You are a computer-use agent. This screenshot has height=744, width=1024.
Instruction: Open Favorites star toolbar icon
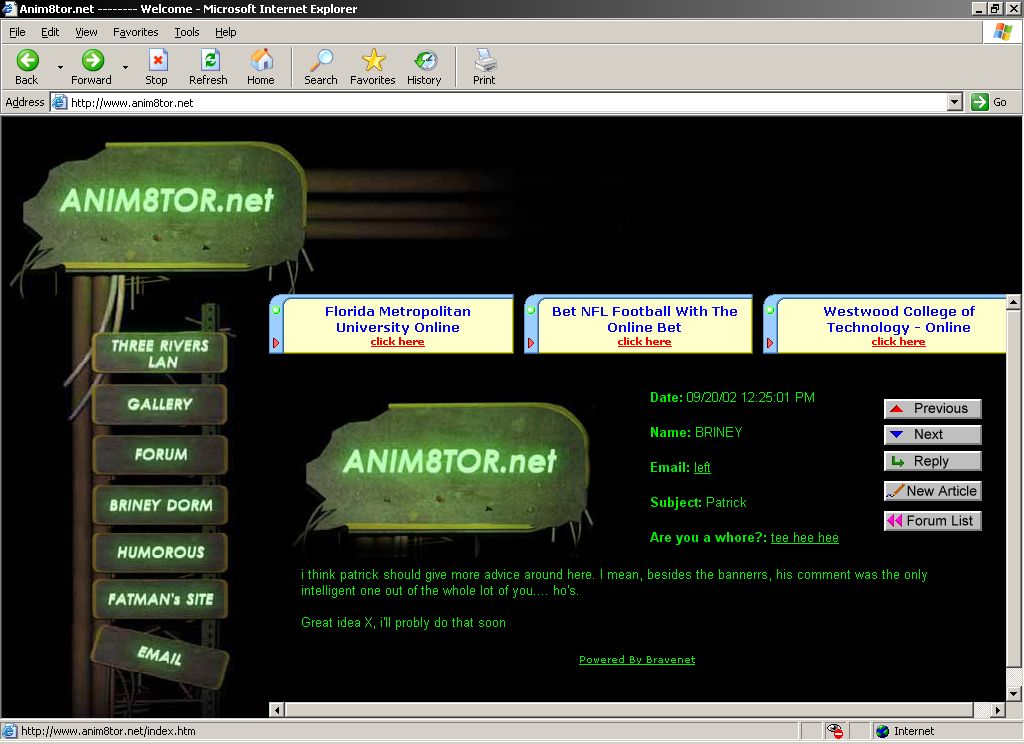click(374, 60)
